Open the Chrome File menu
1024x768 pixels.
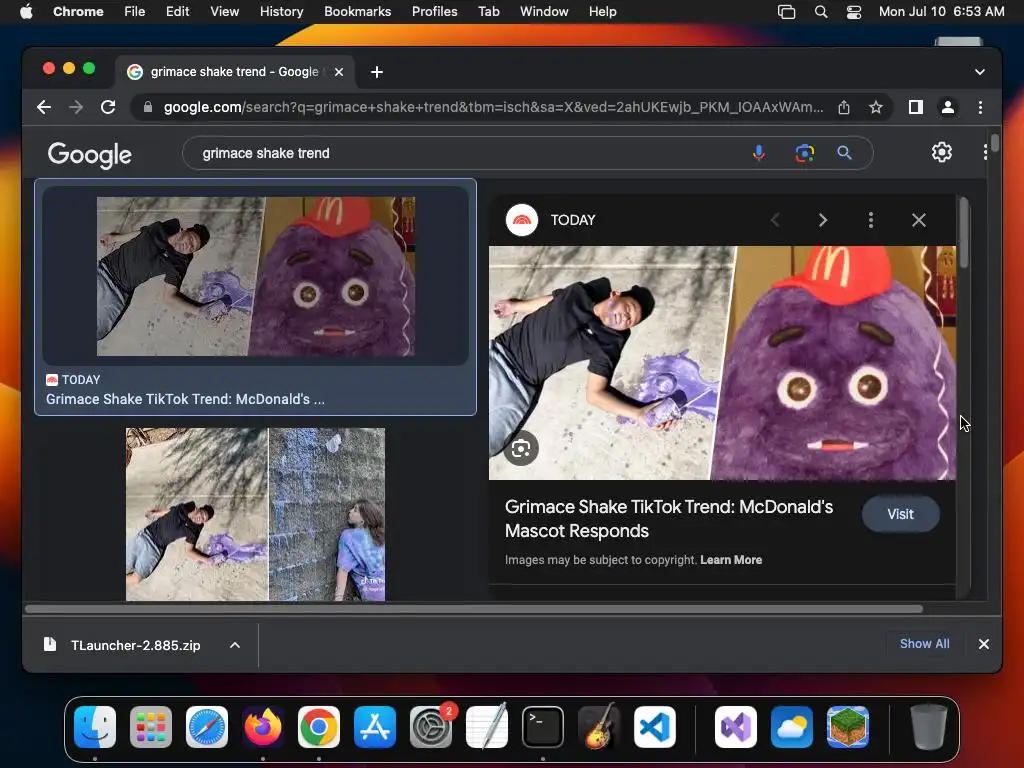(x=135, y=12)
